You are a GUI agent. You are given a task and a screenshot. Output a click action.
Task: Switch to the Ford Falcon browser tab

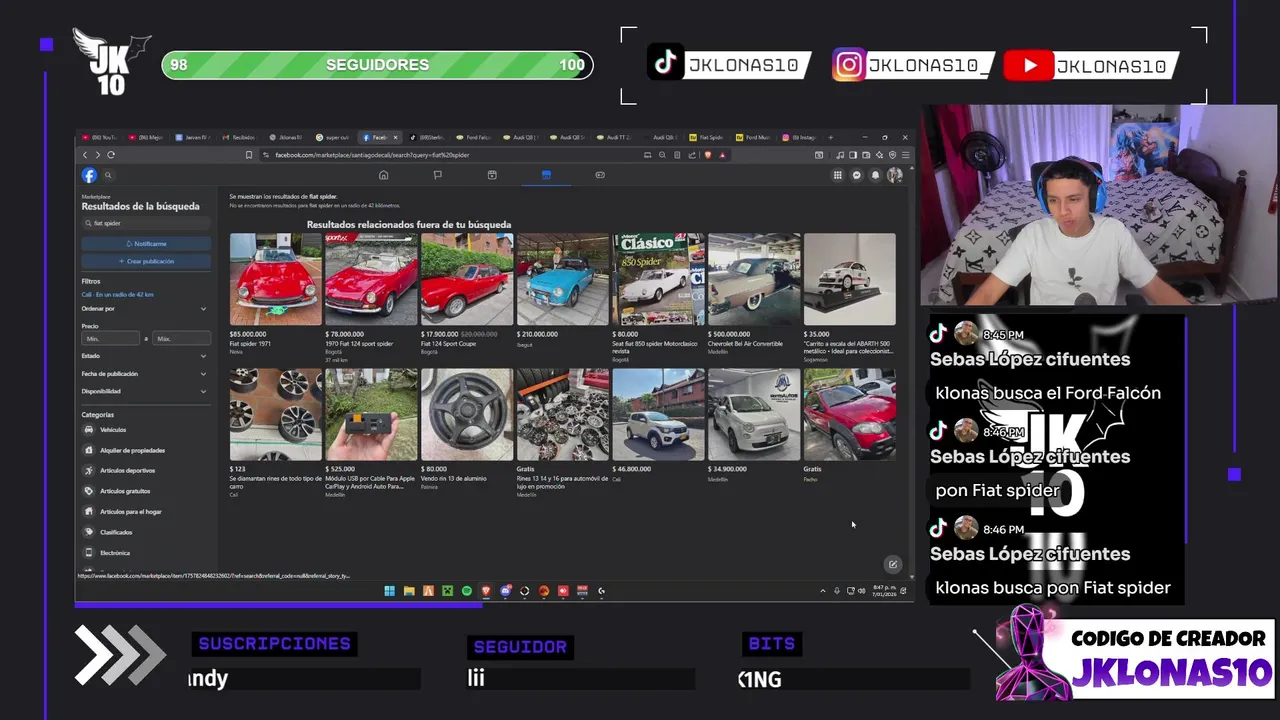click(474, 137)
